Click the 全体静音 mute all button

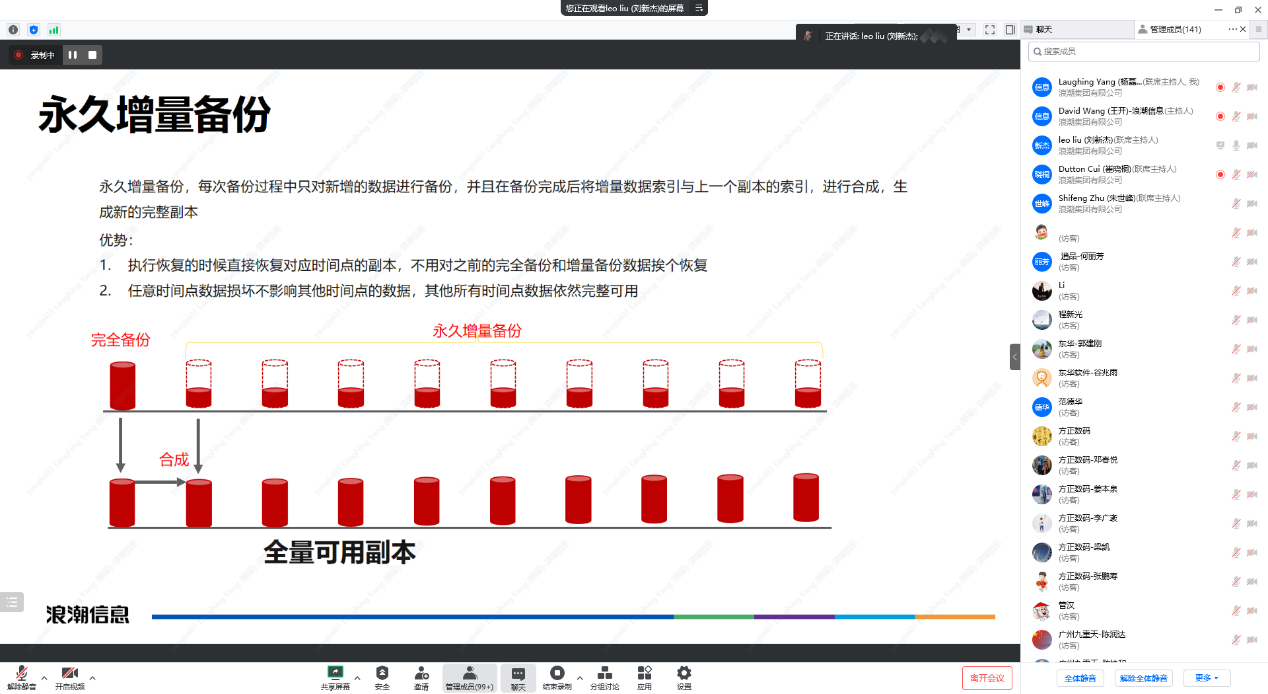click(x=1080, y=678)
